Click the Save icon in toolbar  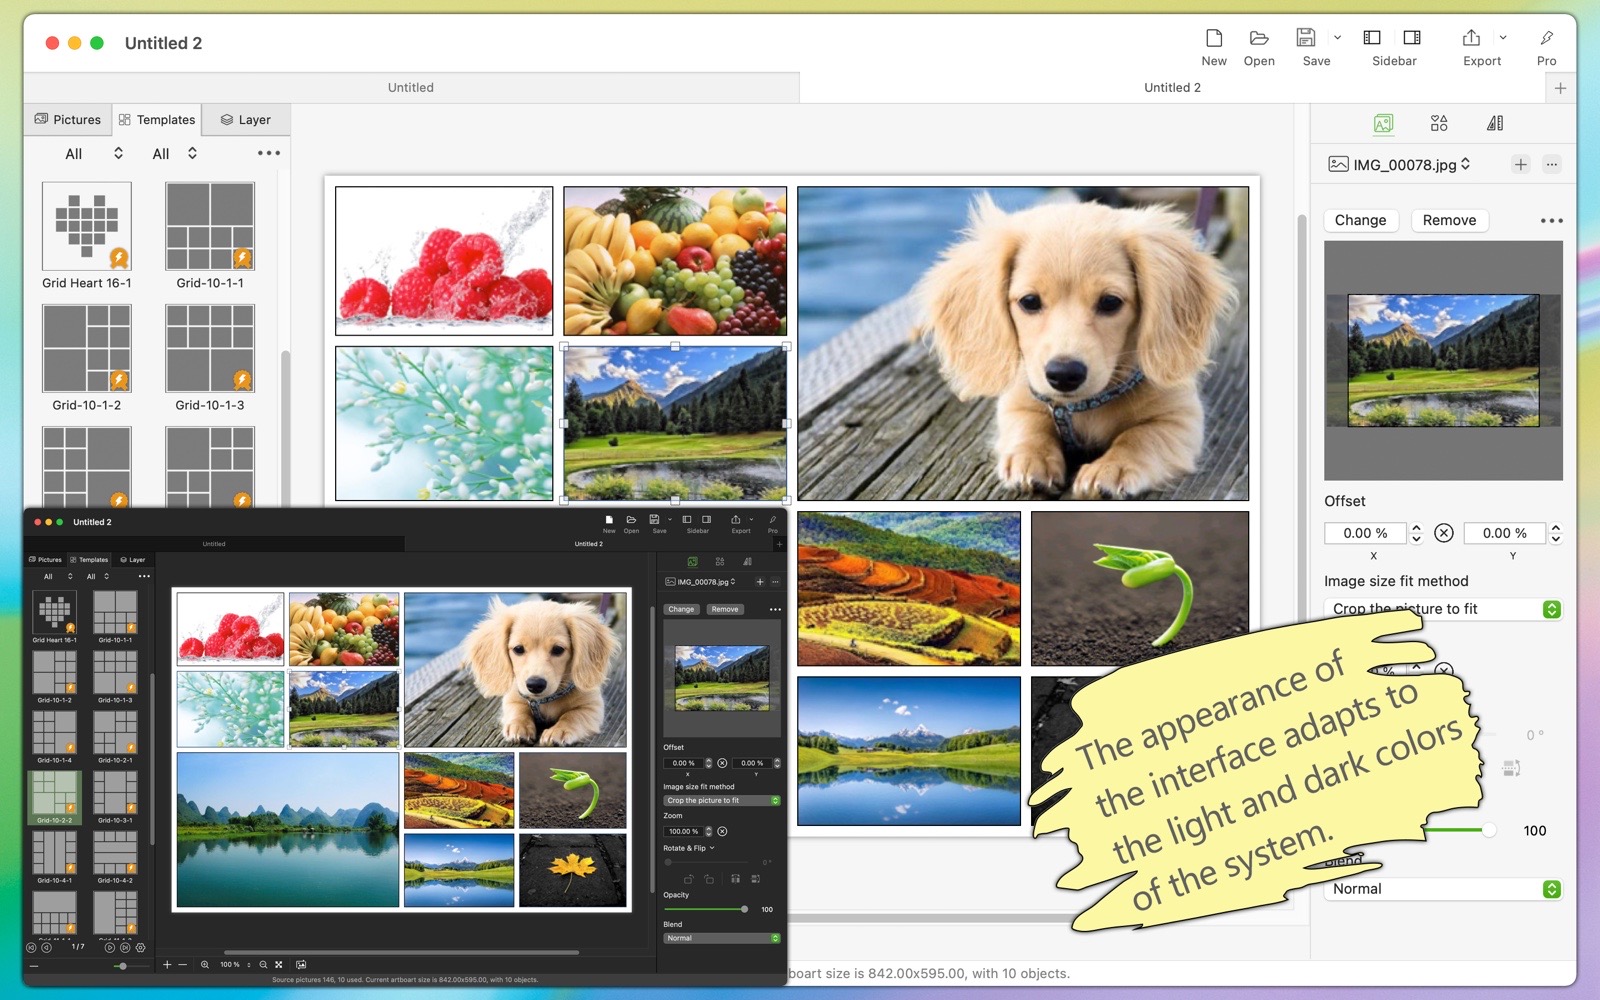point(1306,38)
